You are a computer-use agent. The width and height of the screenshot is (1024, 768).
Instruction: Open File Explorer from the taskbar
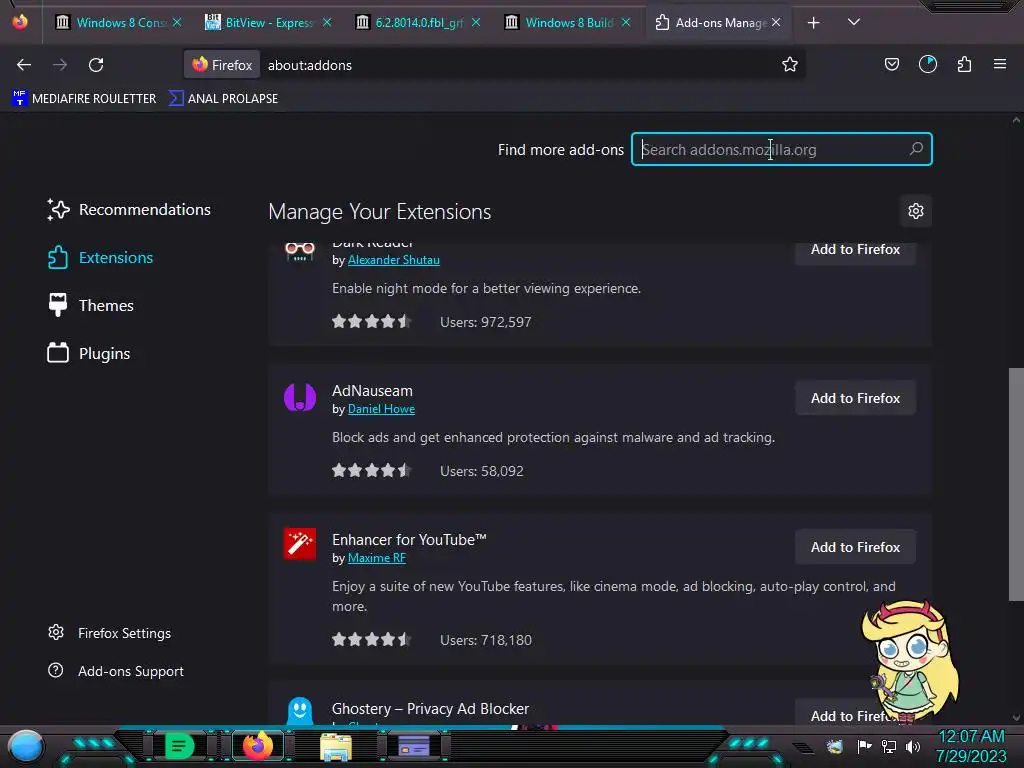click(336, 746)
